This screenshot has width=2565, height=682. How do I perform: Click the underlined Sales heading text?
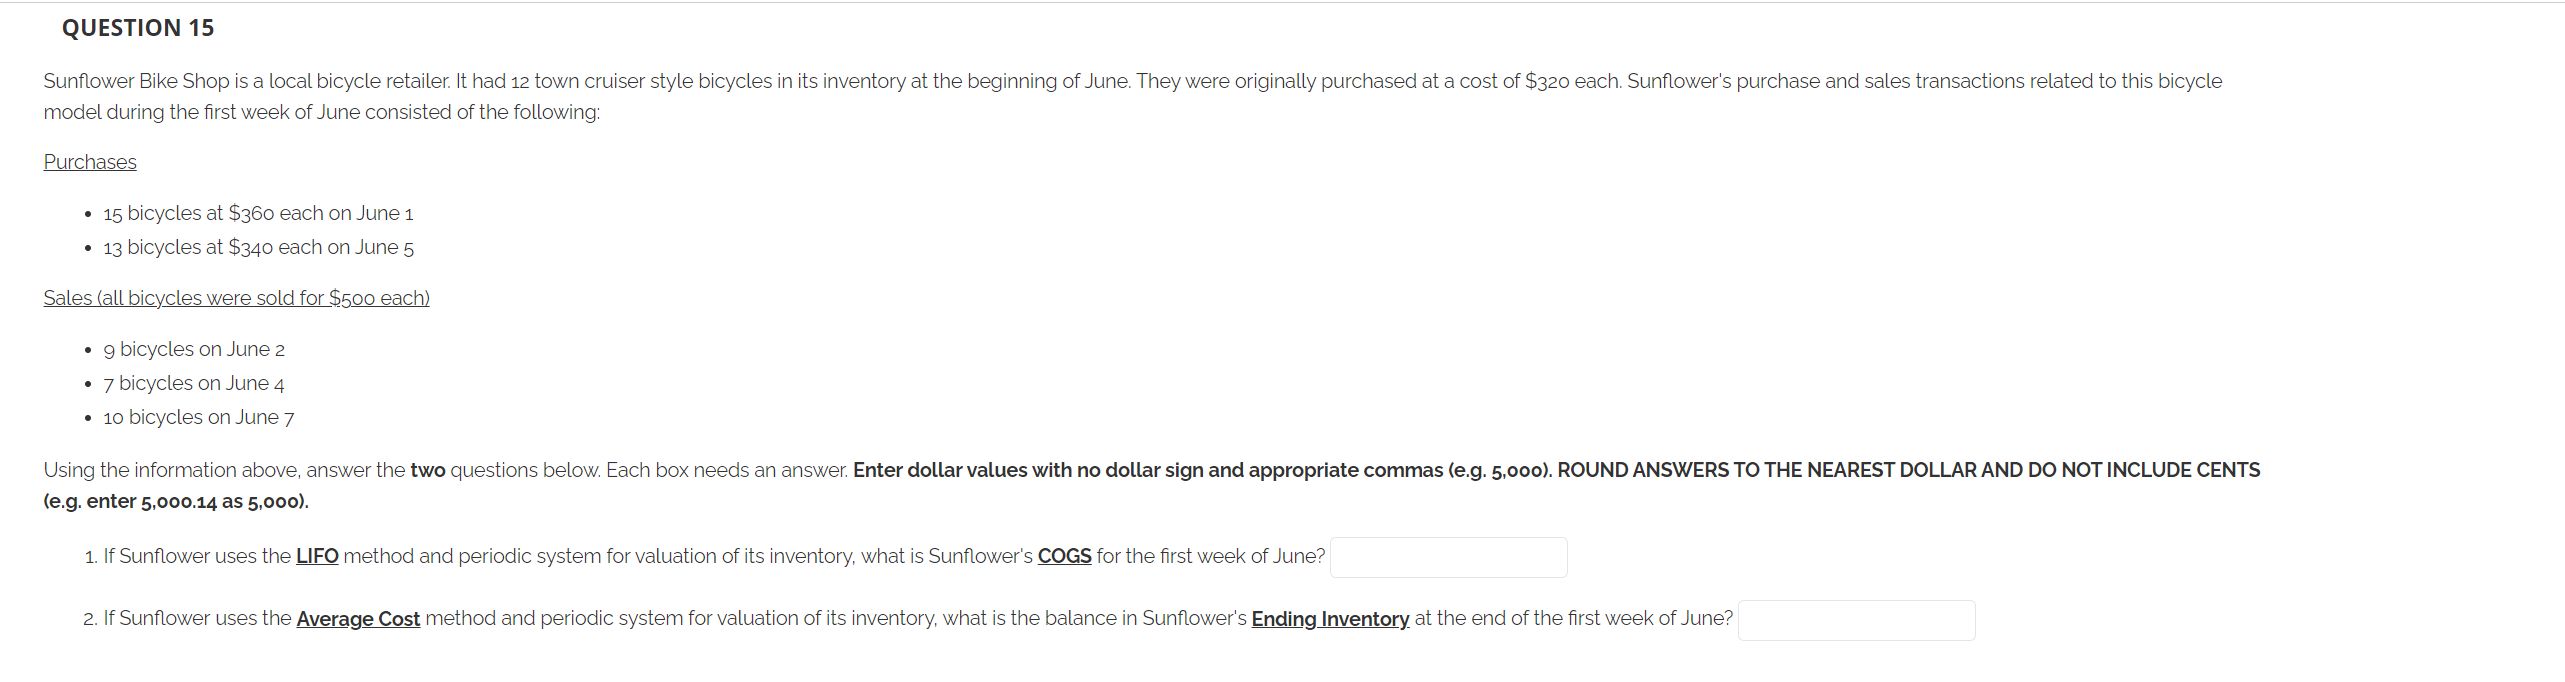point(237,298)
